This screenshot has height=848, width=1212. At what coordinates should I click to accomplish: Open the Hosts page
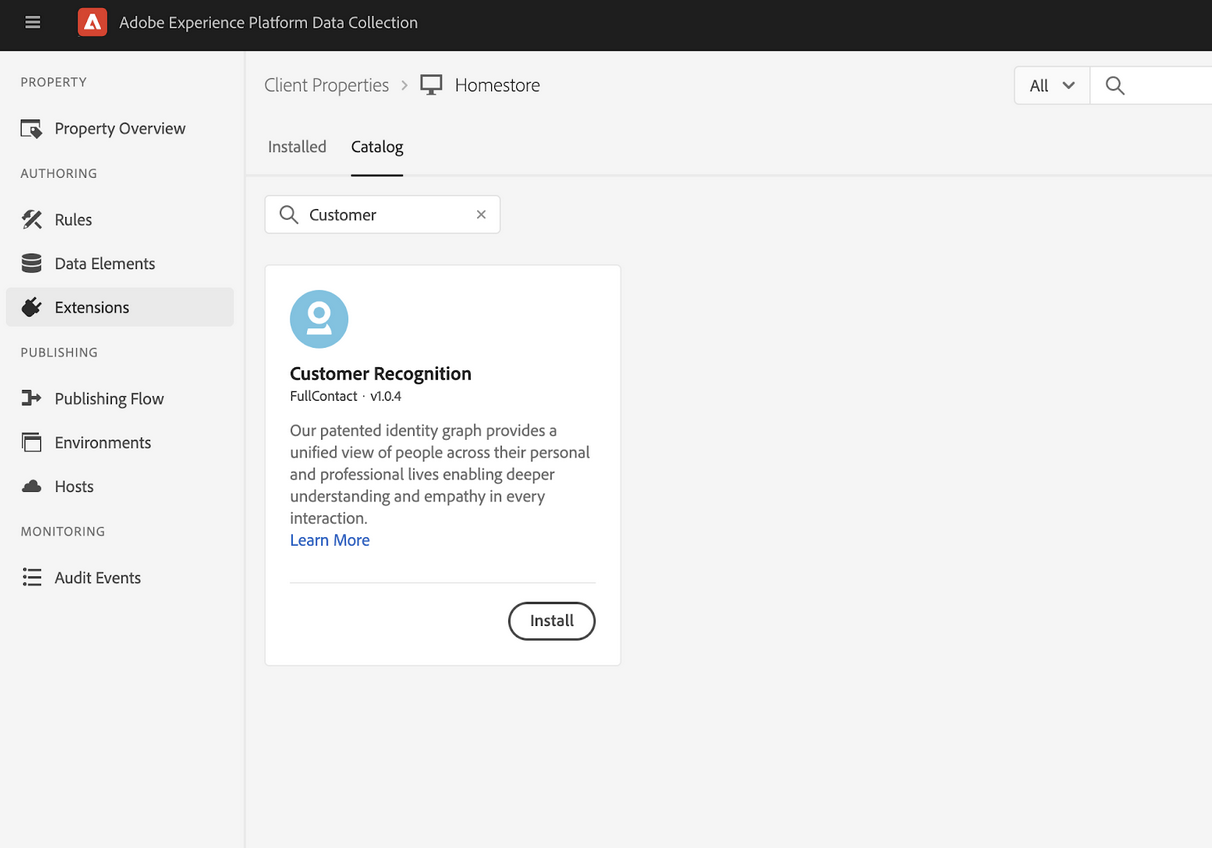(x=120, y=486)
